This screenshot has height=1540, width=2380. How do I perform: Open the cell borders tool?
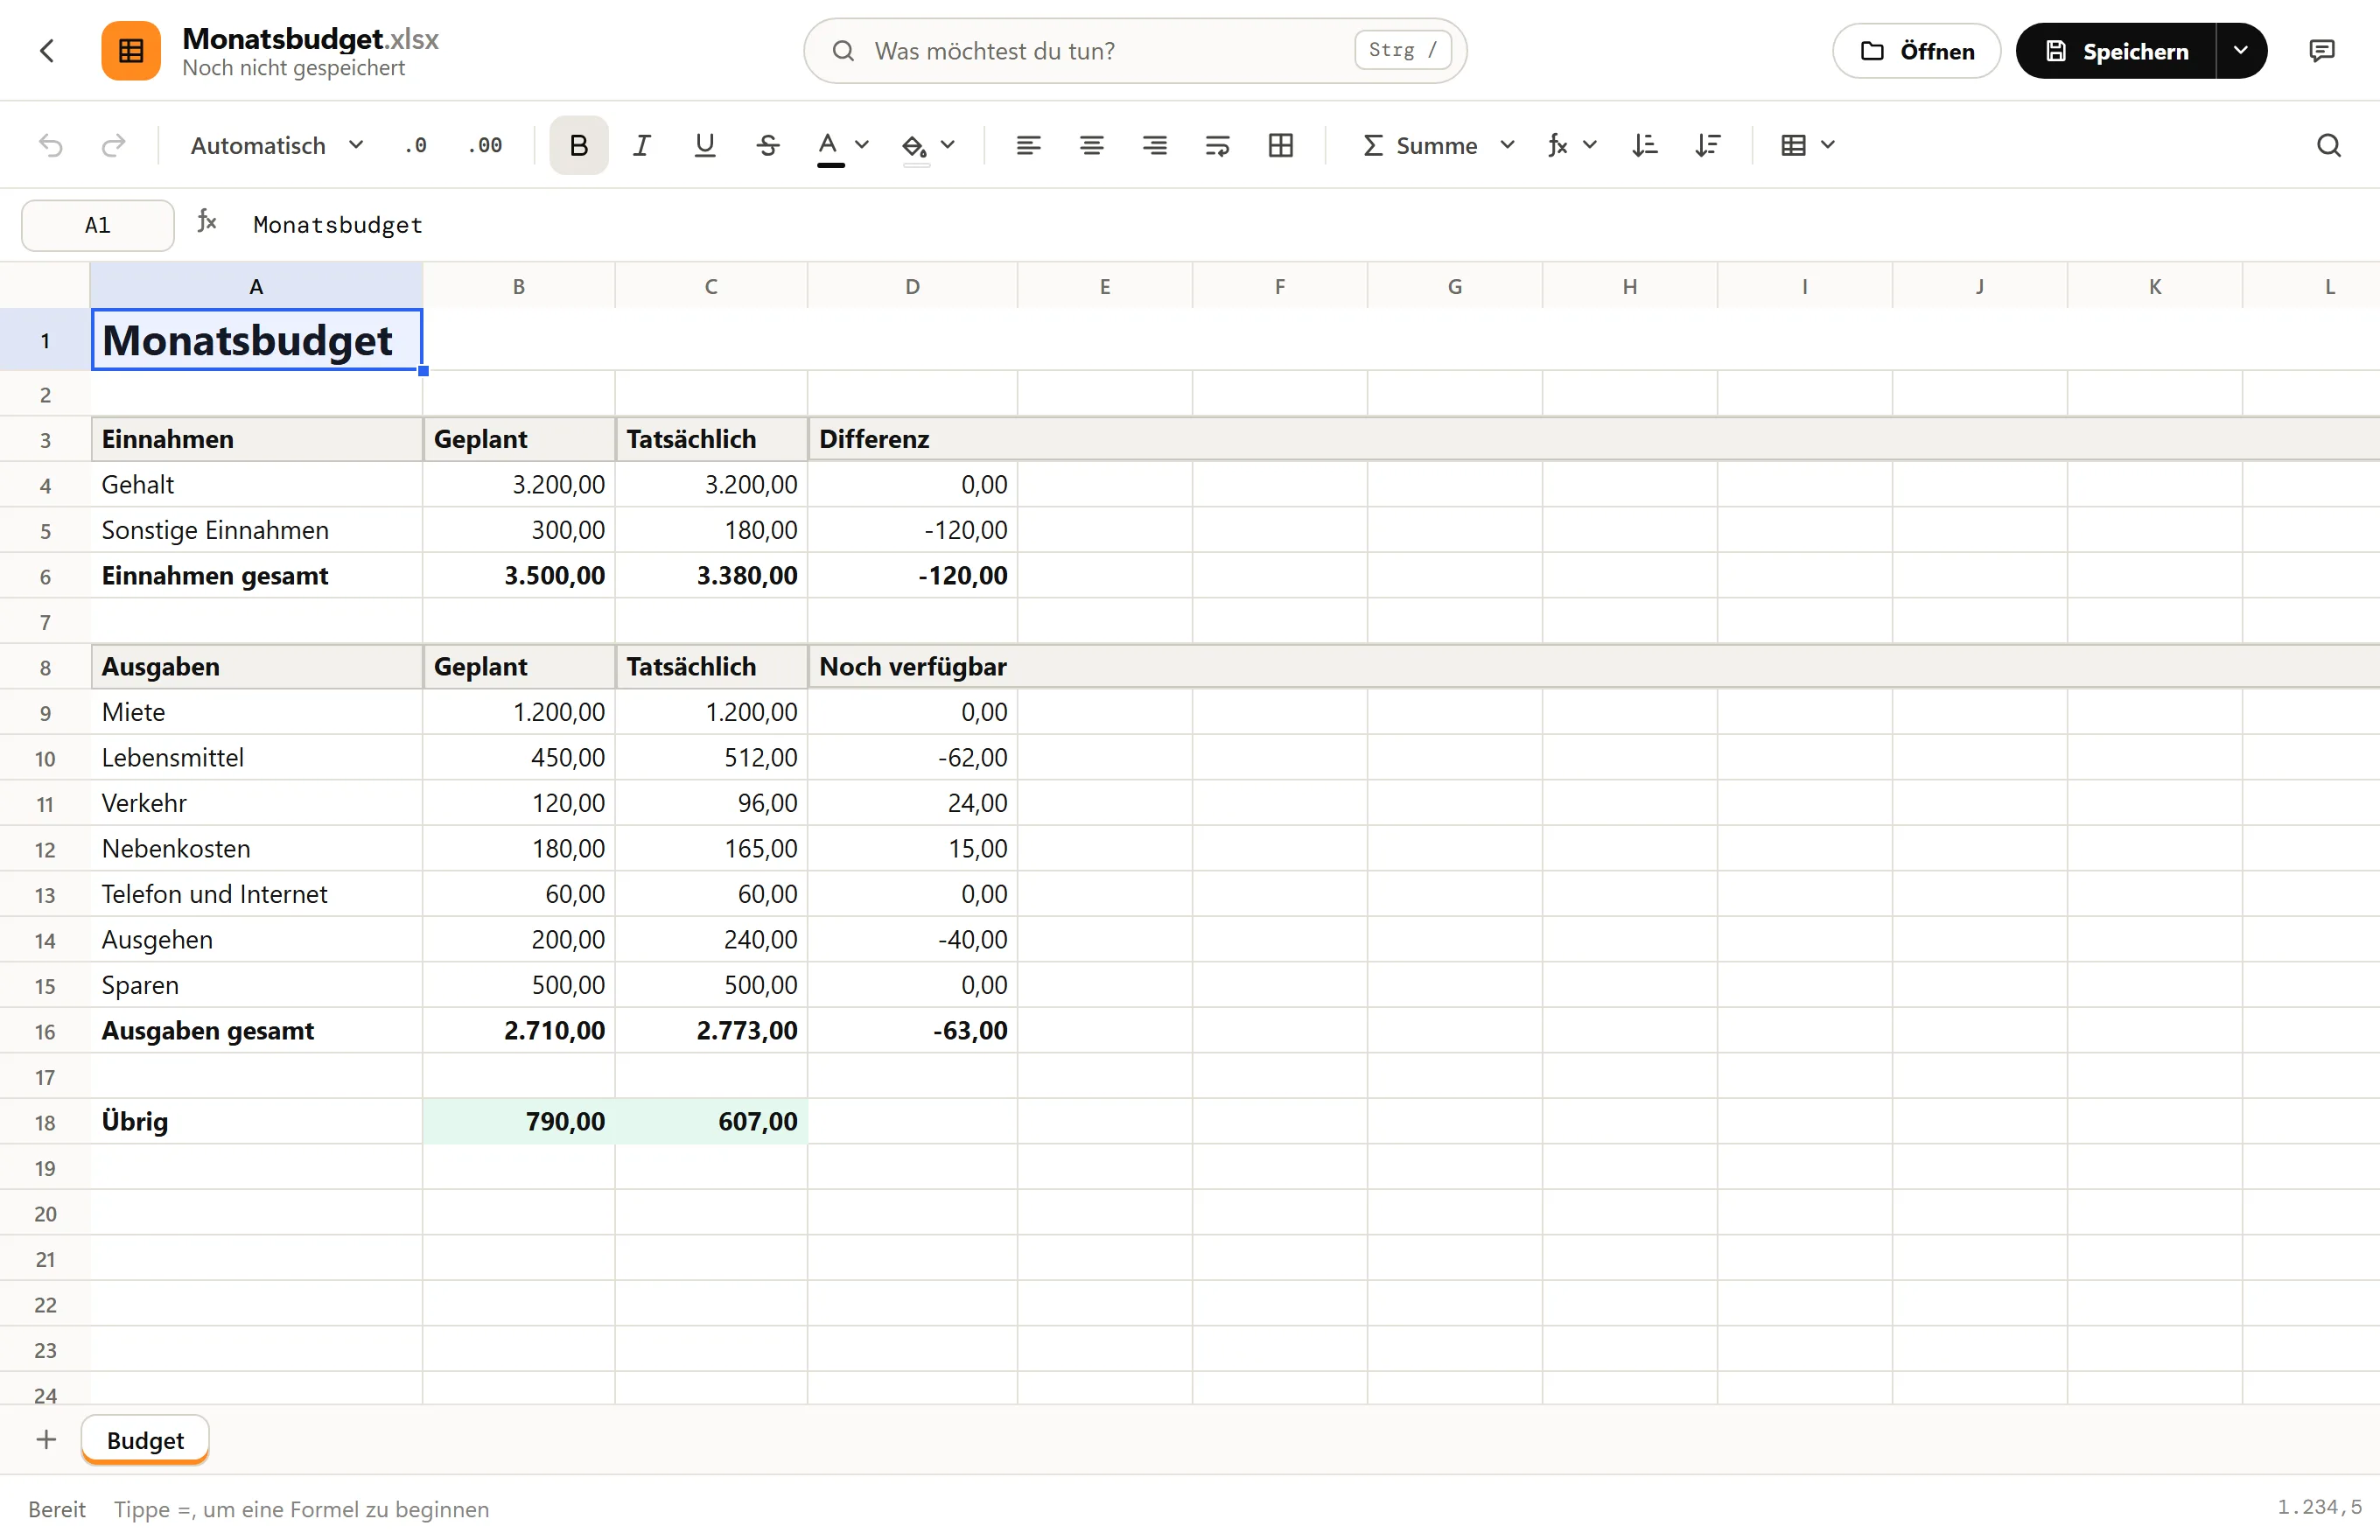(x=1280, y=146)
